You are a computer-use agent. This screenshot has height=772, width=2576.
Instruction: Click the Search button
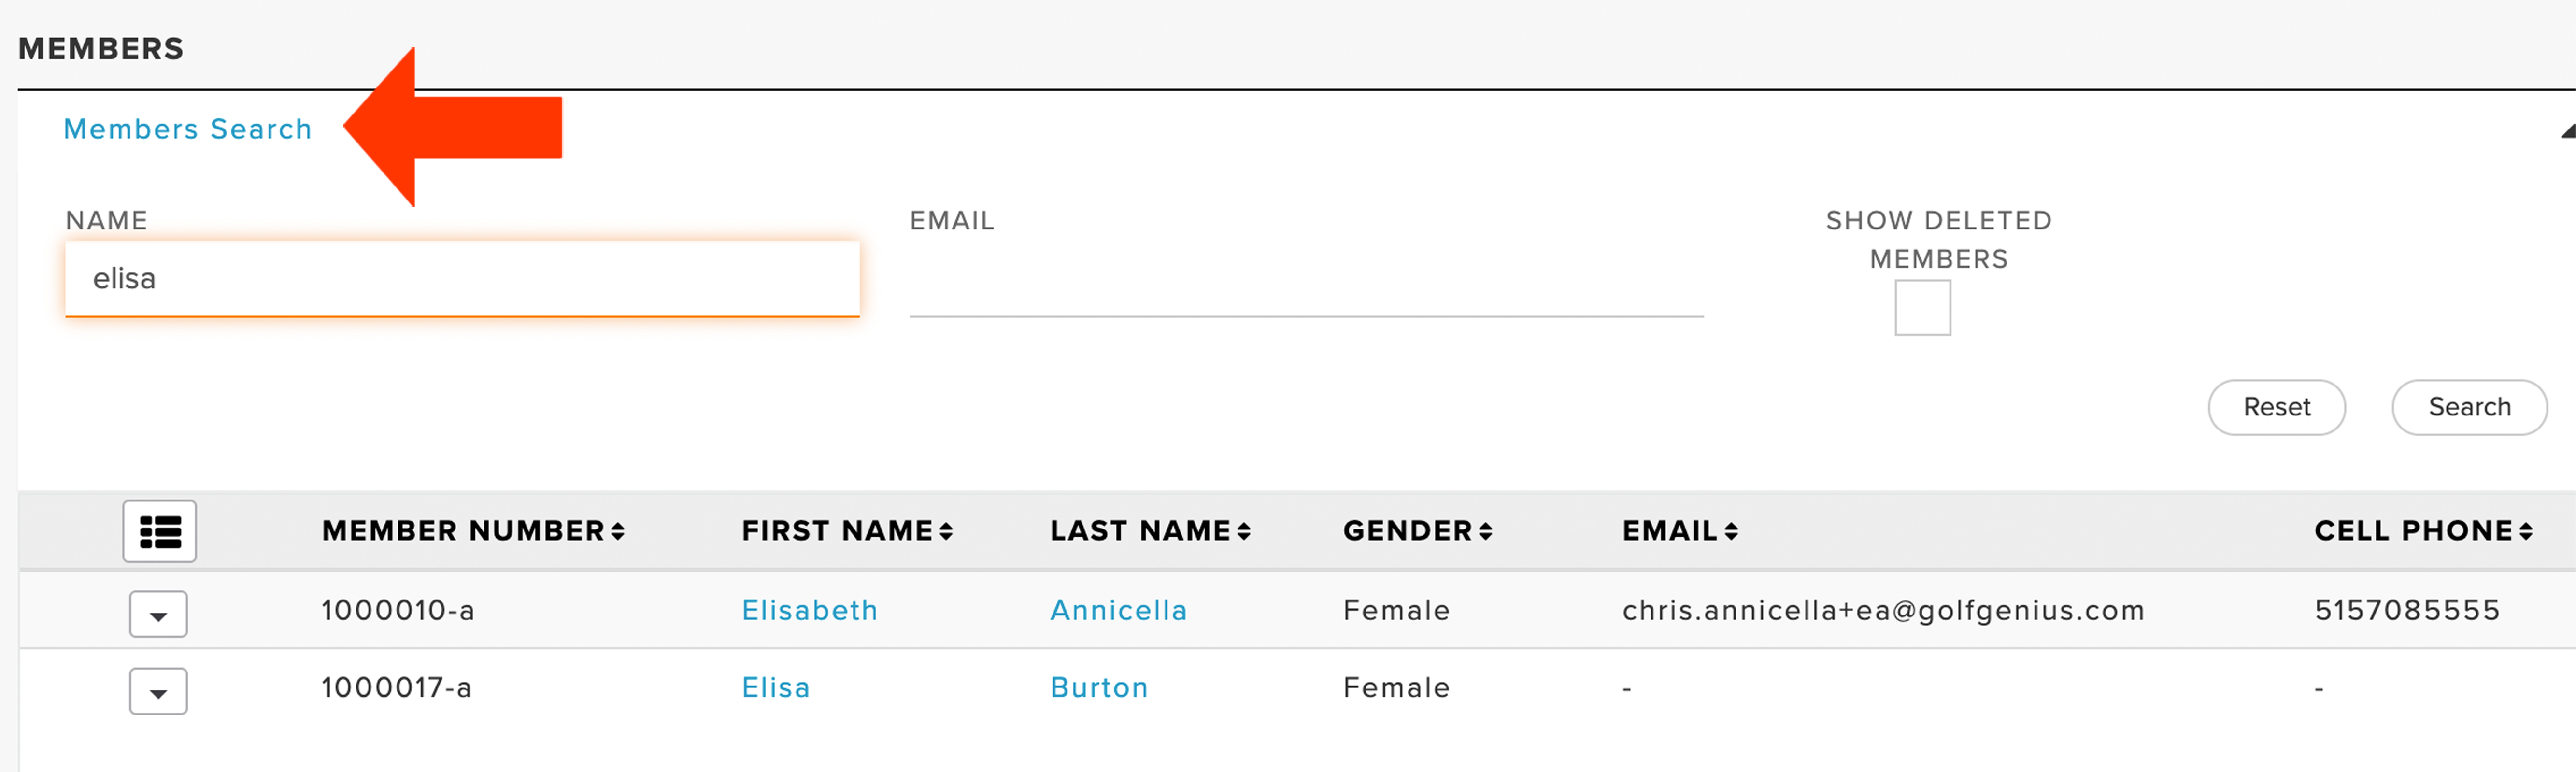[2469, 407]
